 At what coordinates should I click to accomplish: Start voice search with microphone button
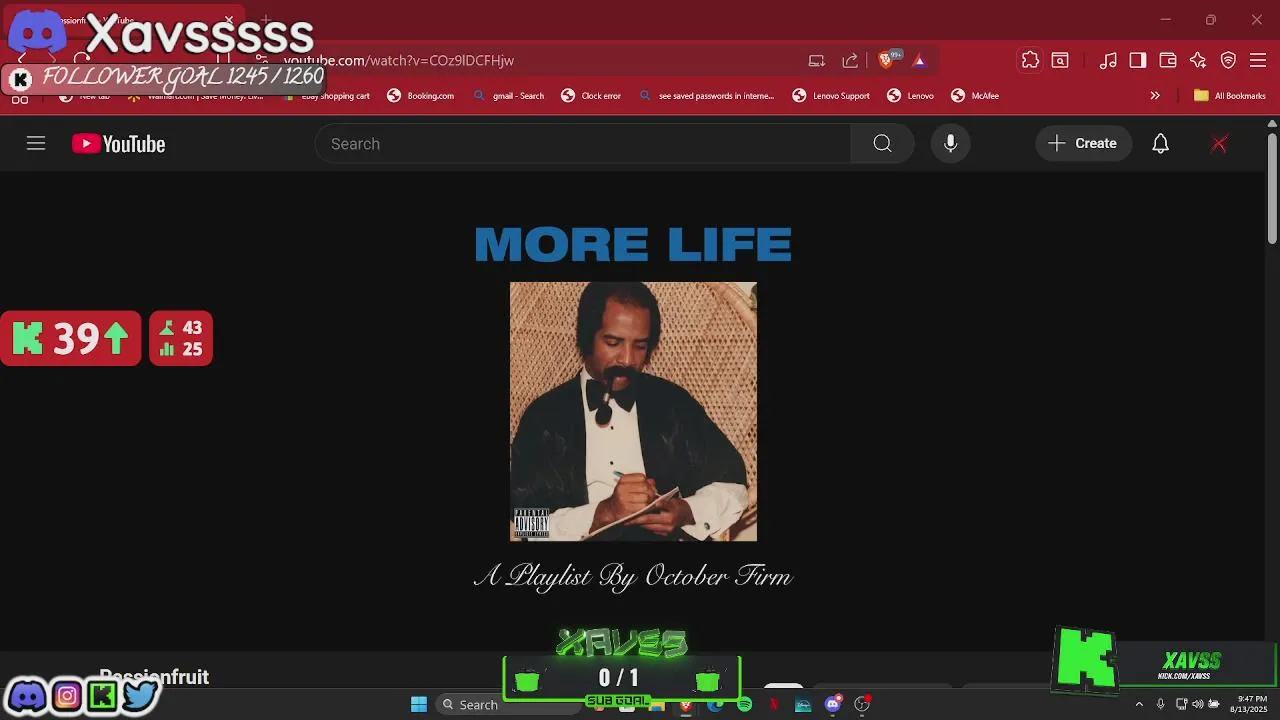coord(951,144)
